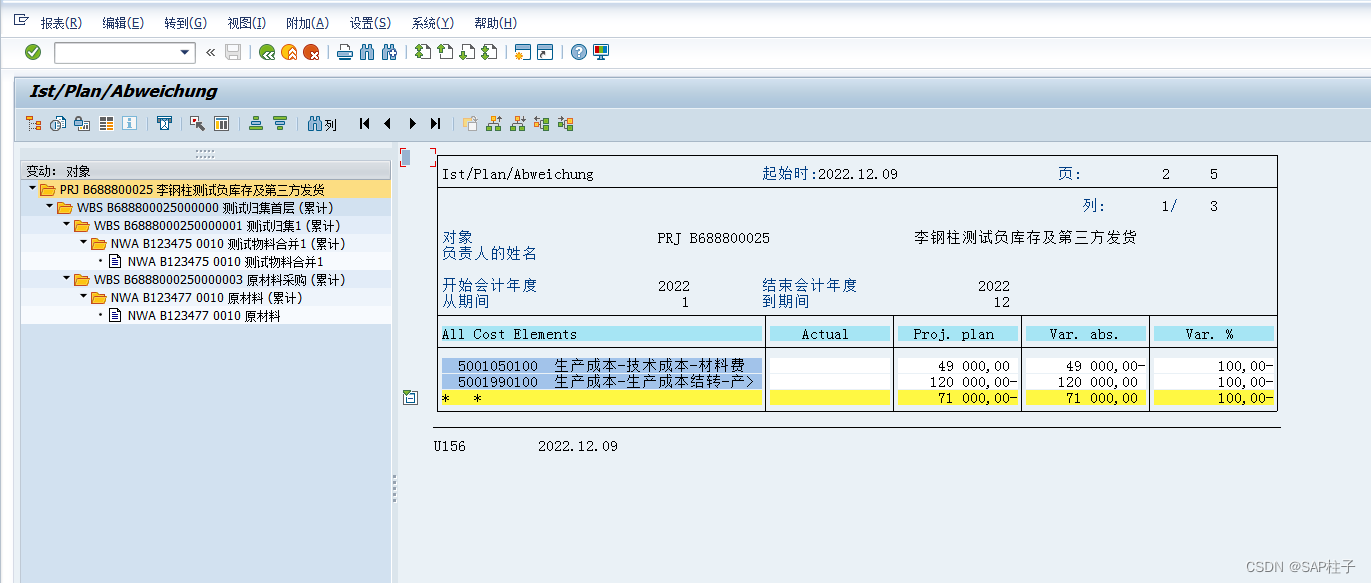Click the Print icon

(x=344, y=52)
